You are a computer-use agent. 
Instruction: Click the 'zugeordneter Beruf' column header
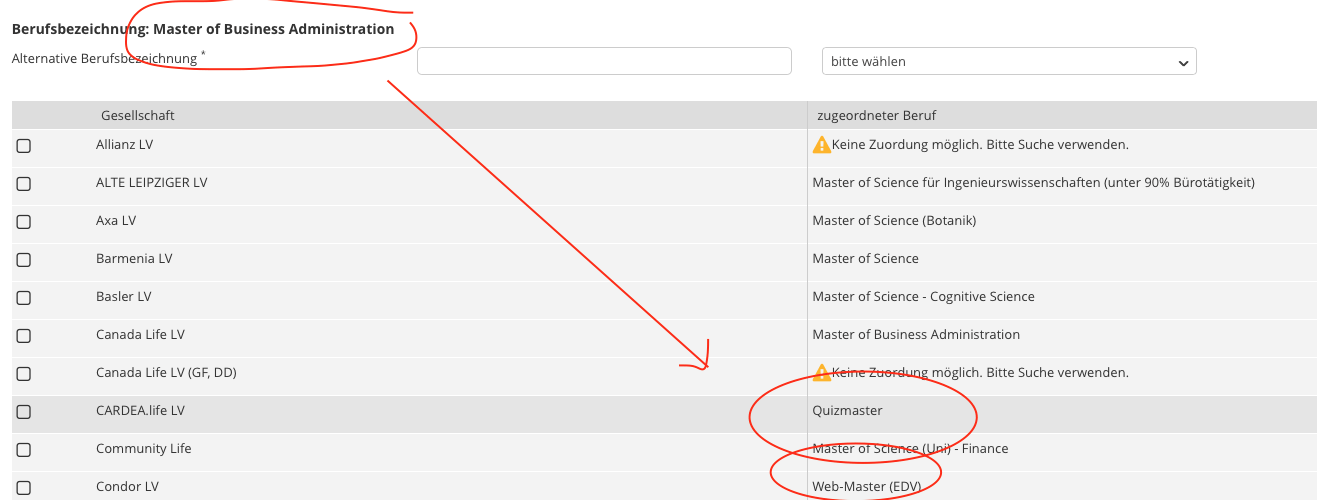point(876,116)
